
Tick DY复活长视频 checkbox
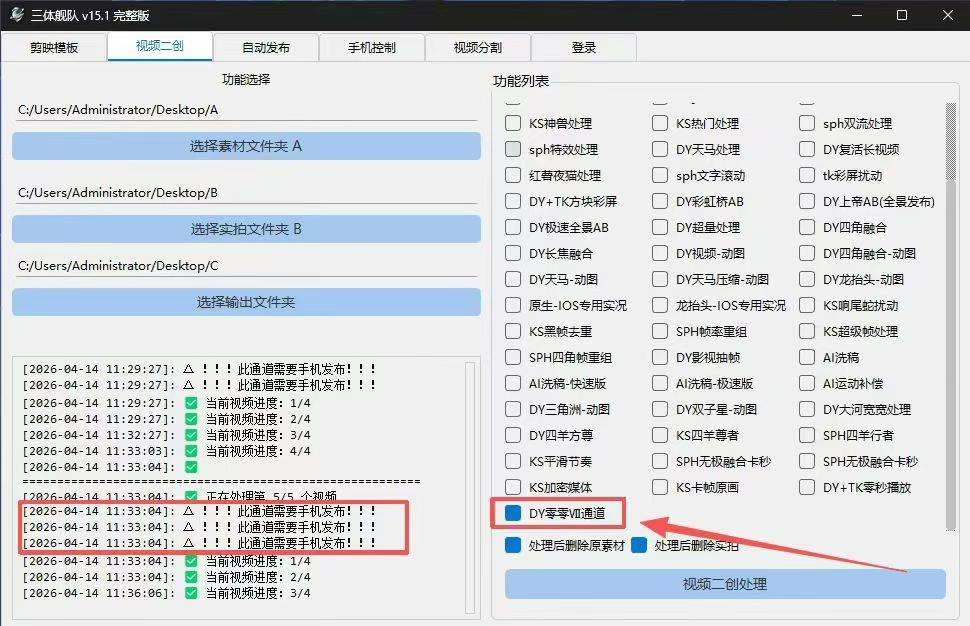tap(807, 149)
